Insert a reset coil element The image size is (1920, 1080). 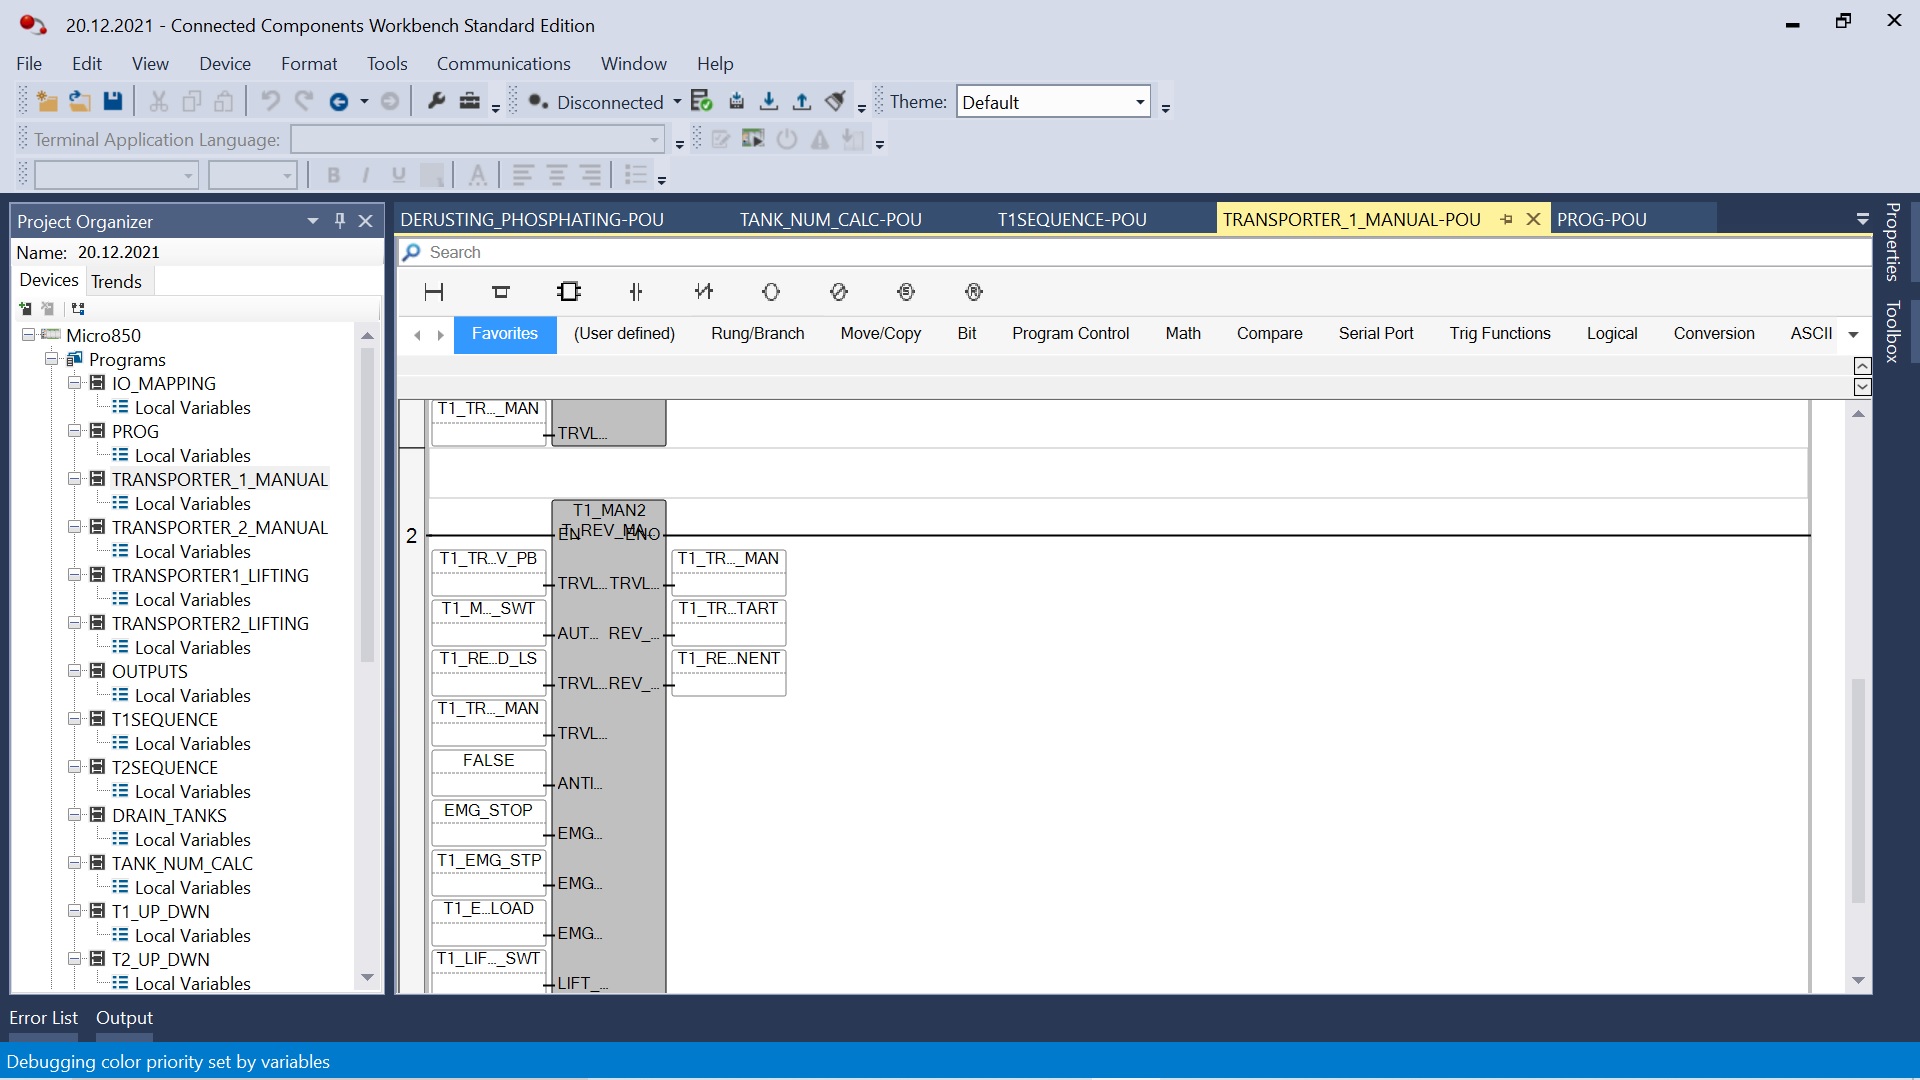point(974,292)
